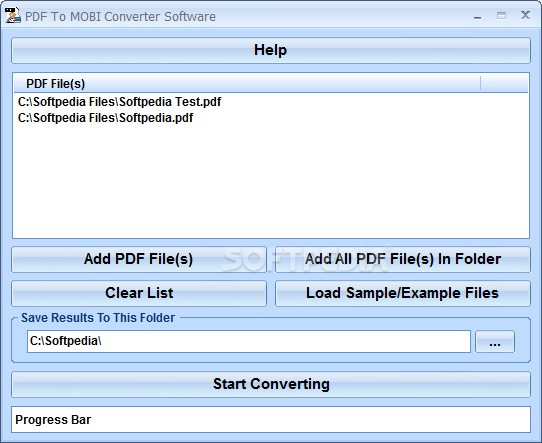Minimize the converter window
542x443 pixels.
477,17
